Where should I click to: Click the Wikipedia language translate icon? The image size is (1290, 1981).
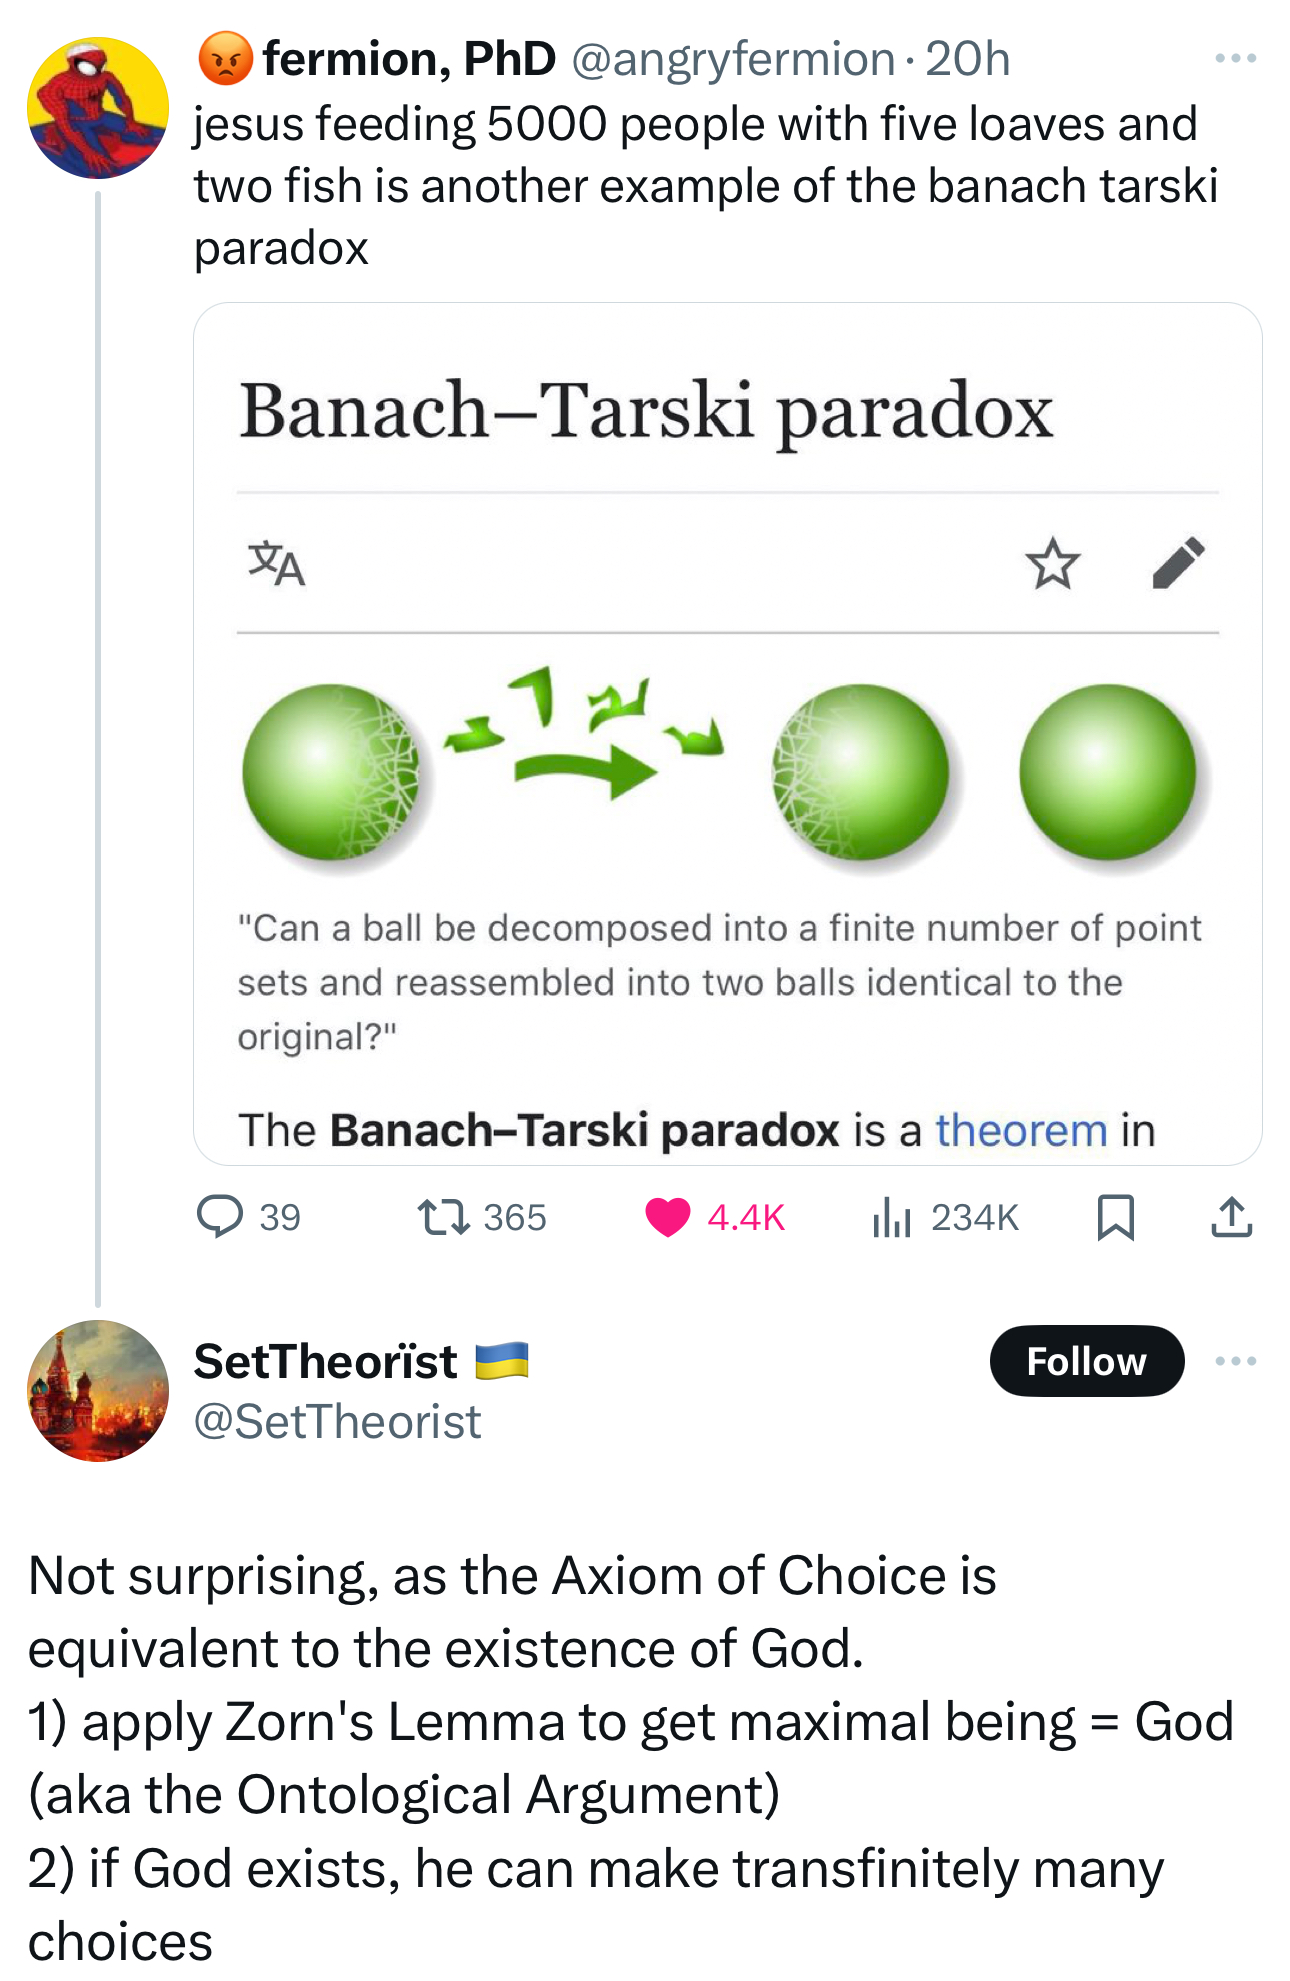point(276,563)
